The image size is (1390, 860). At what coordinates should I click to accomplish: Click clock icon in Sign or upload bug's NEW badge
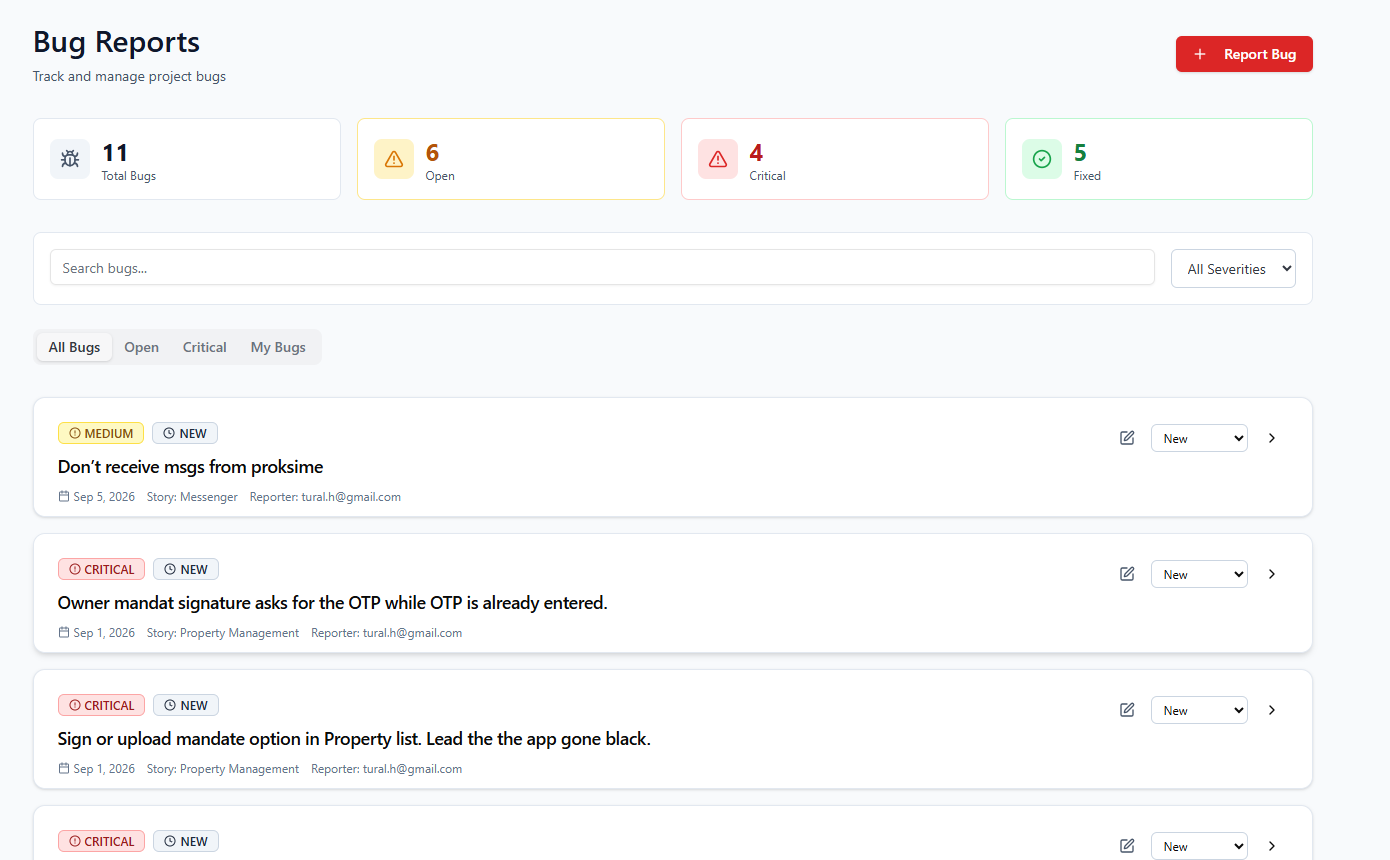170,706
